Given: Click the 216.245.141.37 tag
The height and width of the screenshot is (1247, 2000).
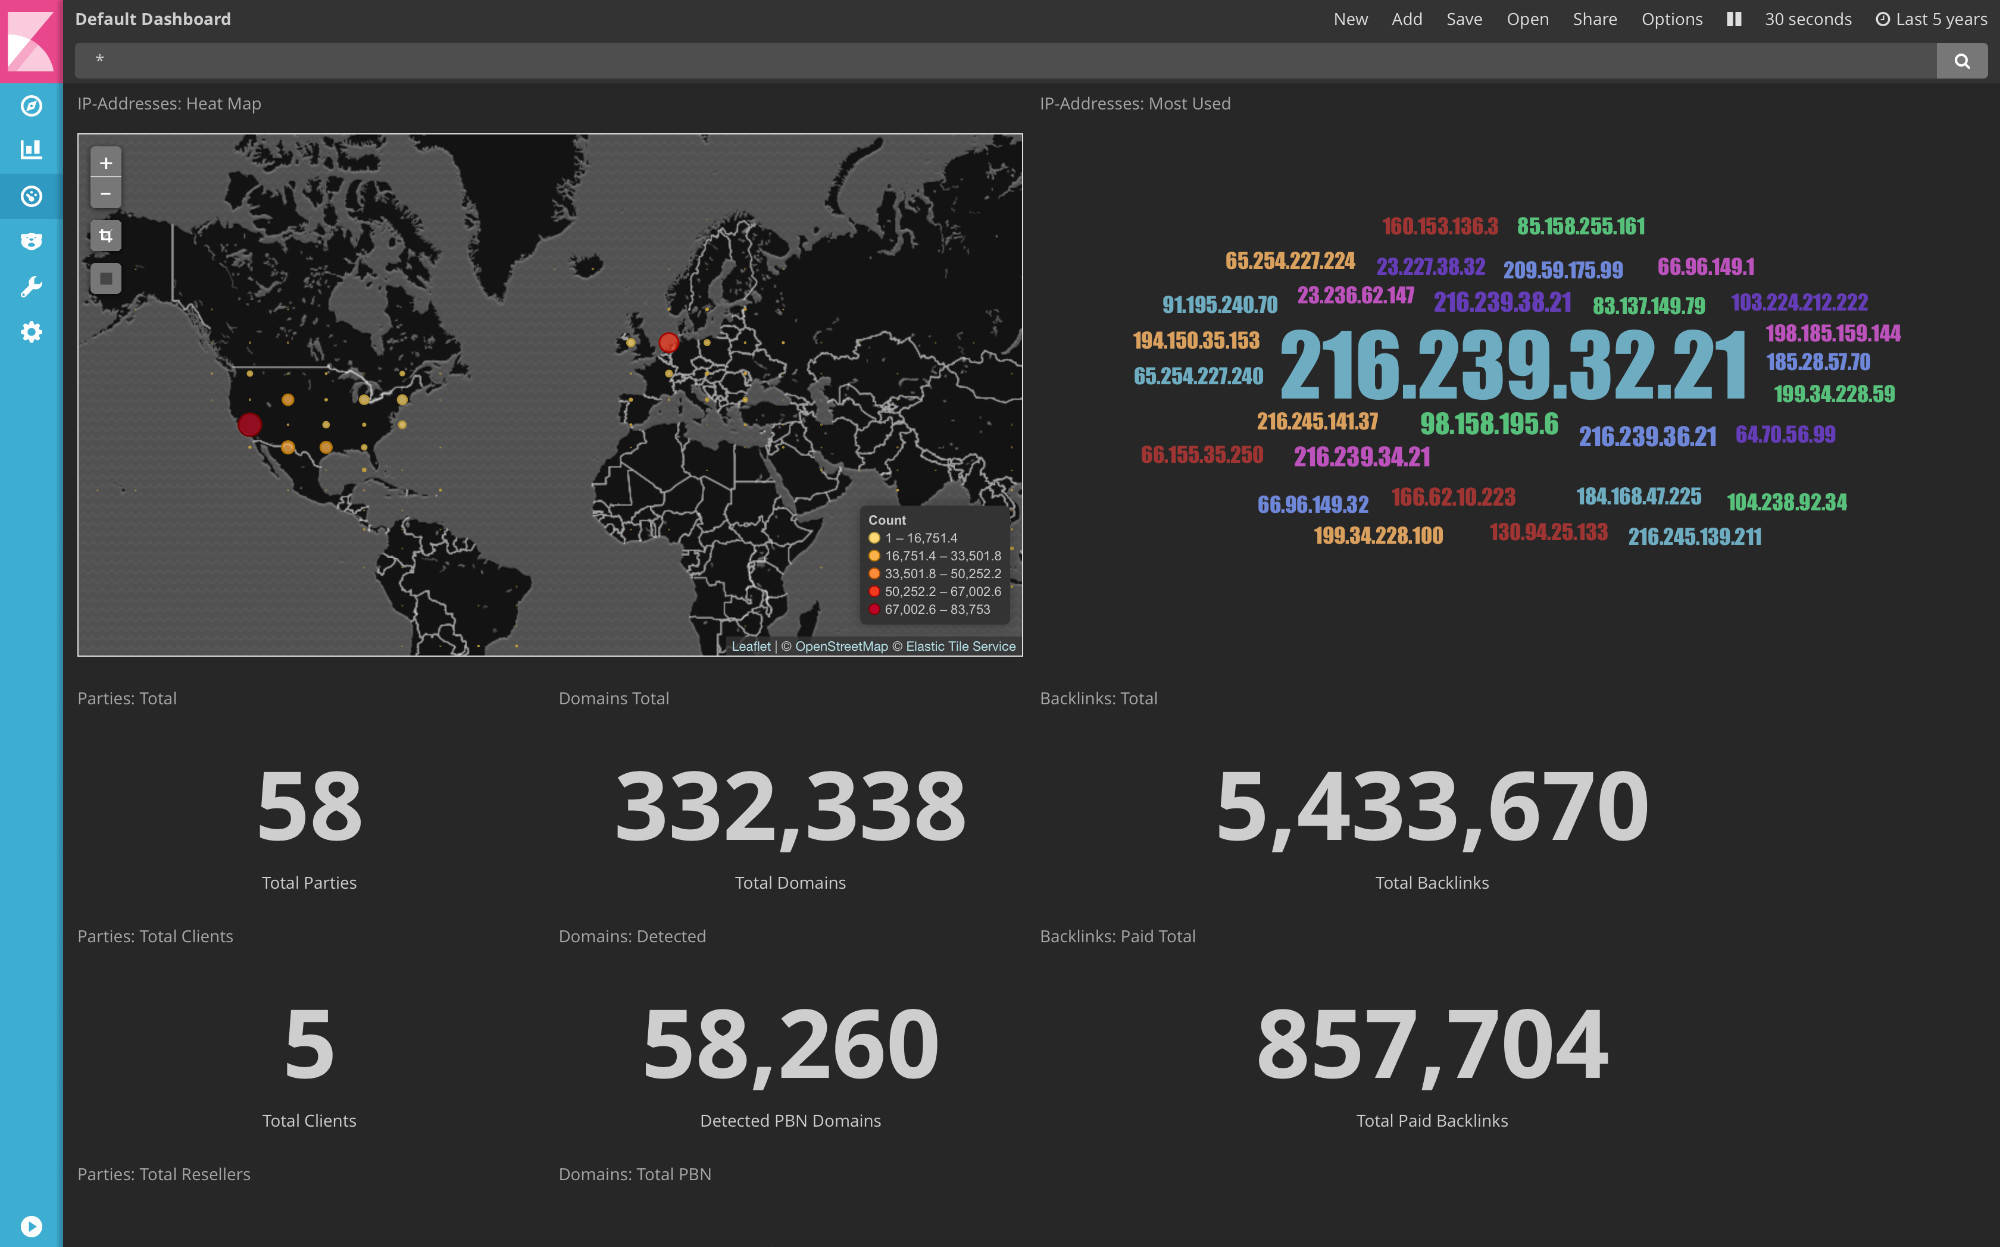Looking at the screenshot, I should (x=1317, y=422).
